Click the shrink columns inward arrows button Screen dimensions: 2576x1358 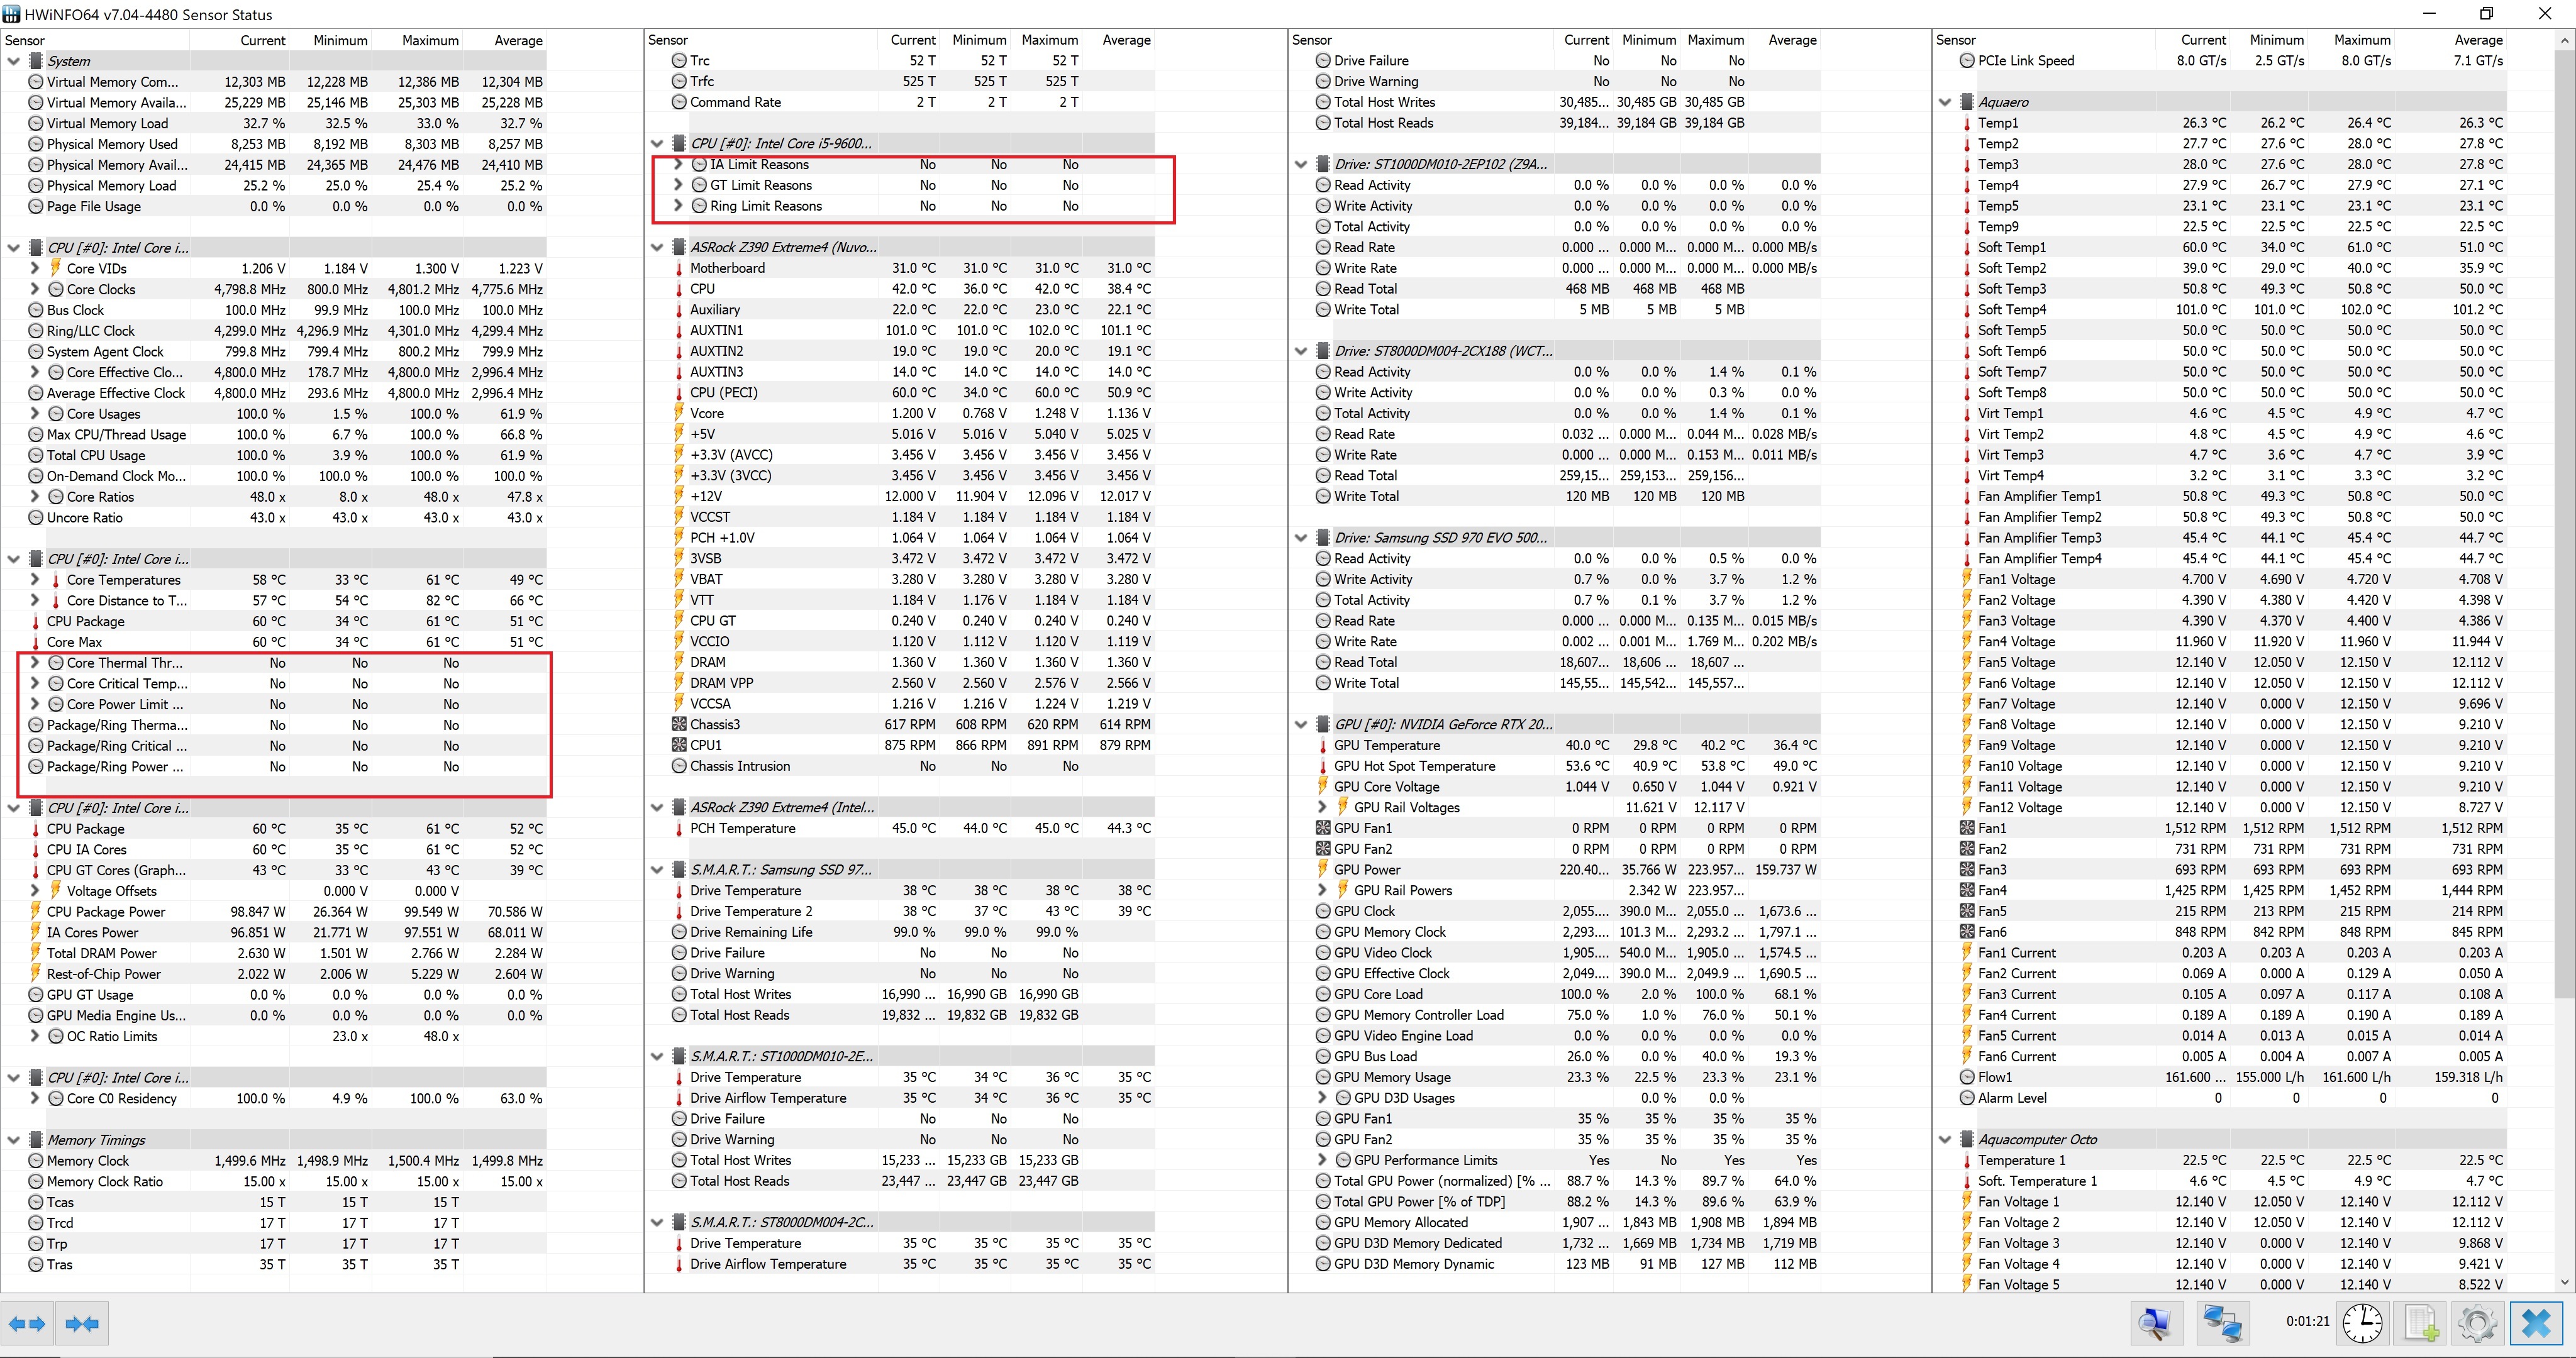coord(82,1324)
